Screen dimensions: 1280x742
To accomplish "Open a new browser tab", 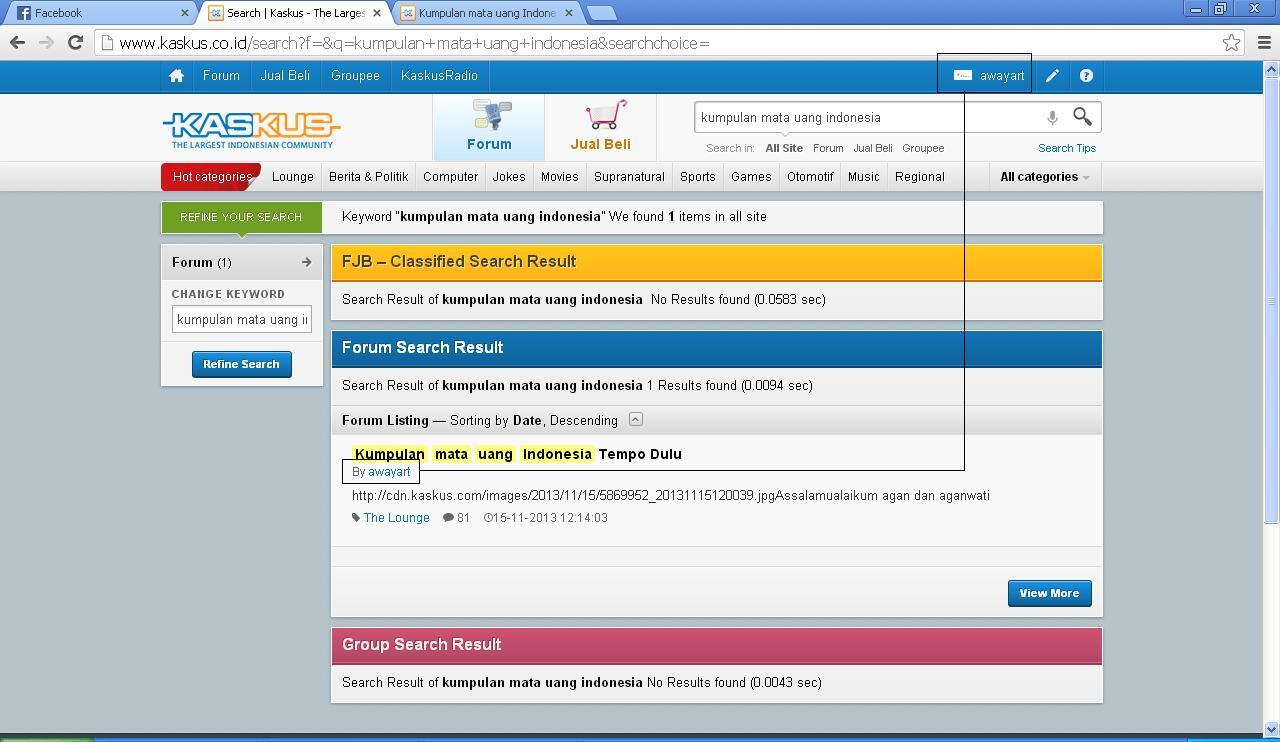I will point(601,13).
